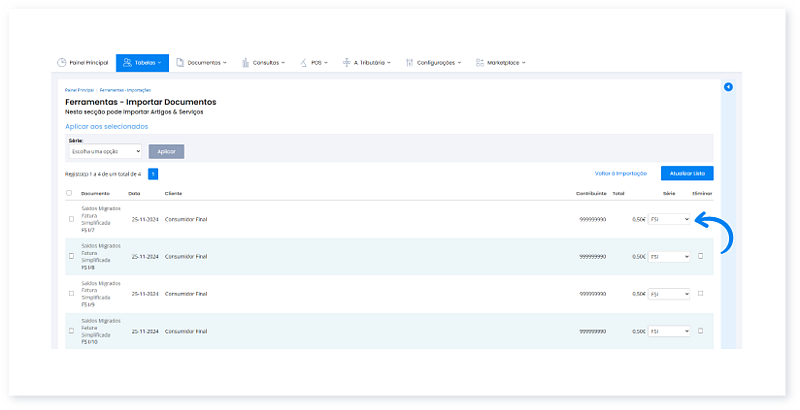
Task: Click the Tabelas users icon
Action: 127,62
